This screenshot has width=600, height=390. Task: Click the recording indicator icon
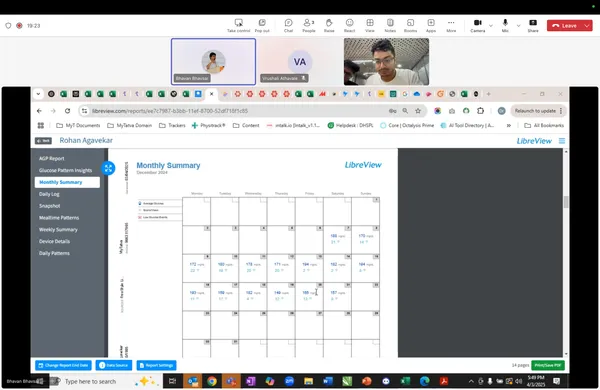[x=19, y=26]
